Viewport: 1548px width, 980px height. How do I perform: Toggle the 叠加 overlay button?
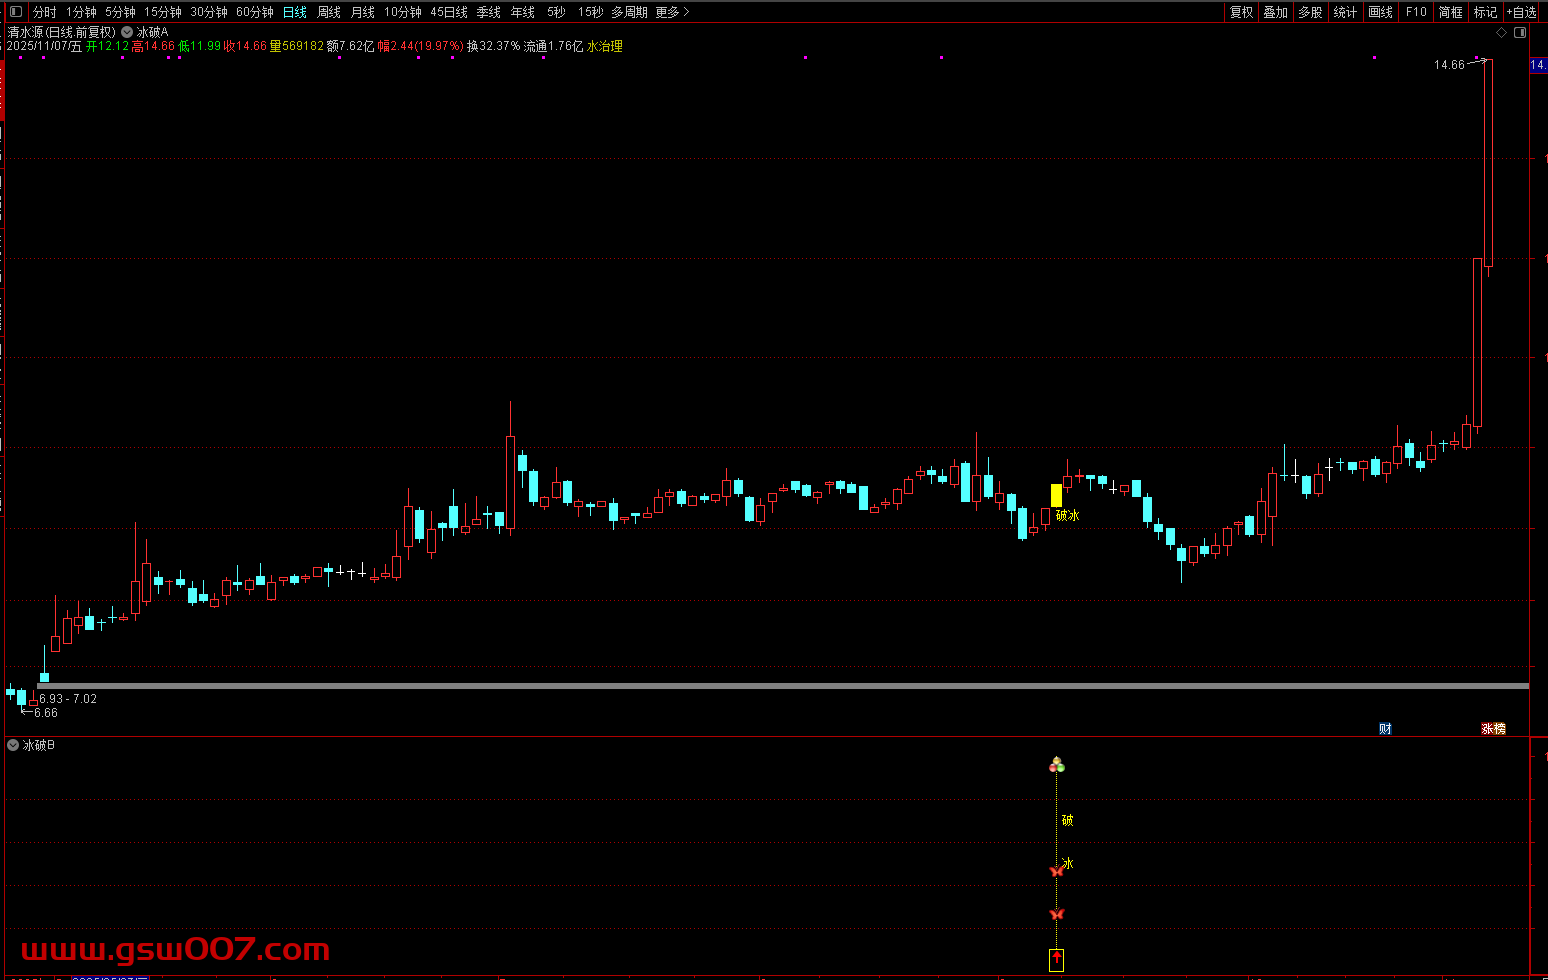1275,12
